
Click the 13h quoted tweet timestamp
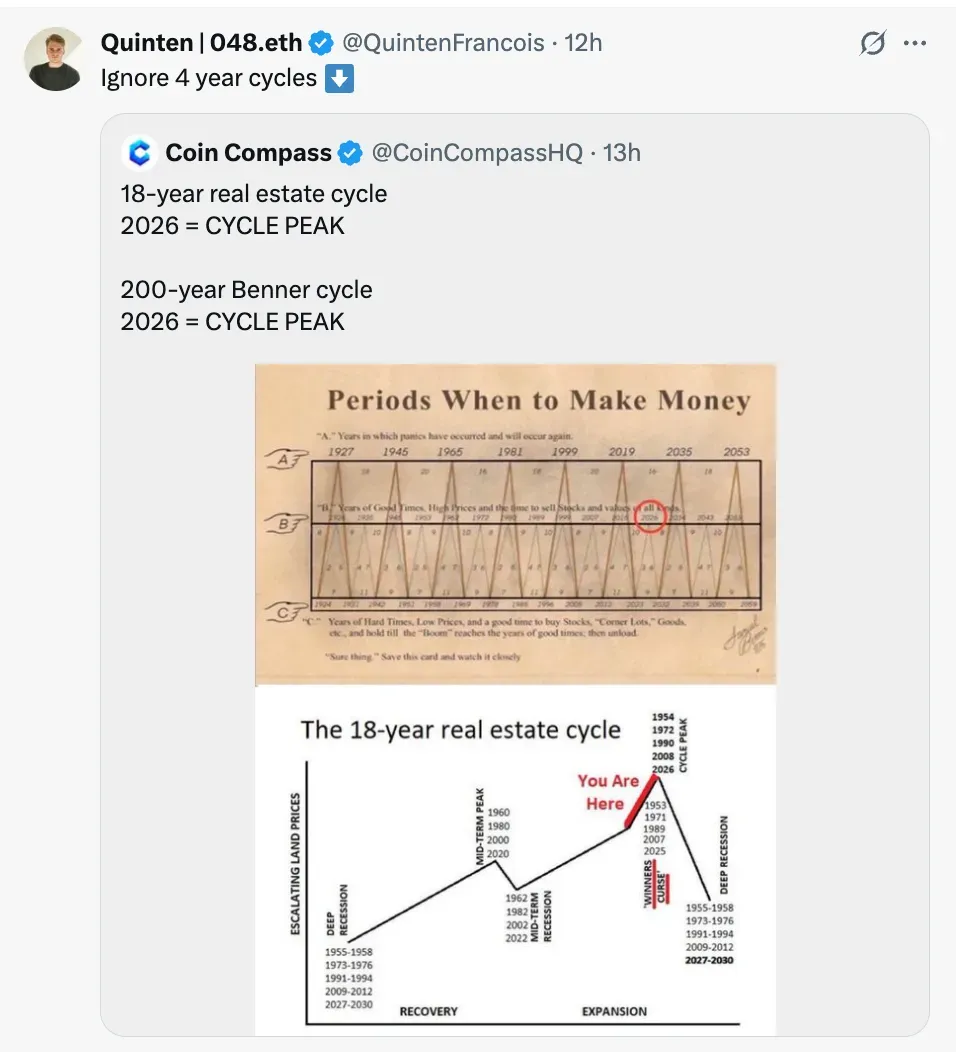[622, 153]
